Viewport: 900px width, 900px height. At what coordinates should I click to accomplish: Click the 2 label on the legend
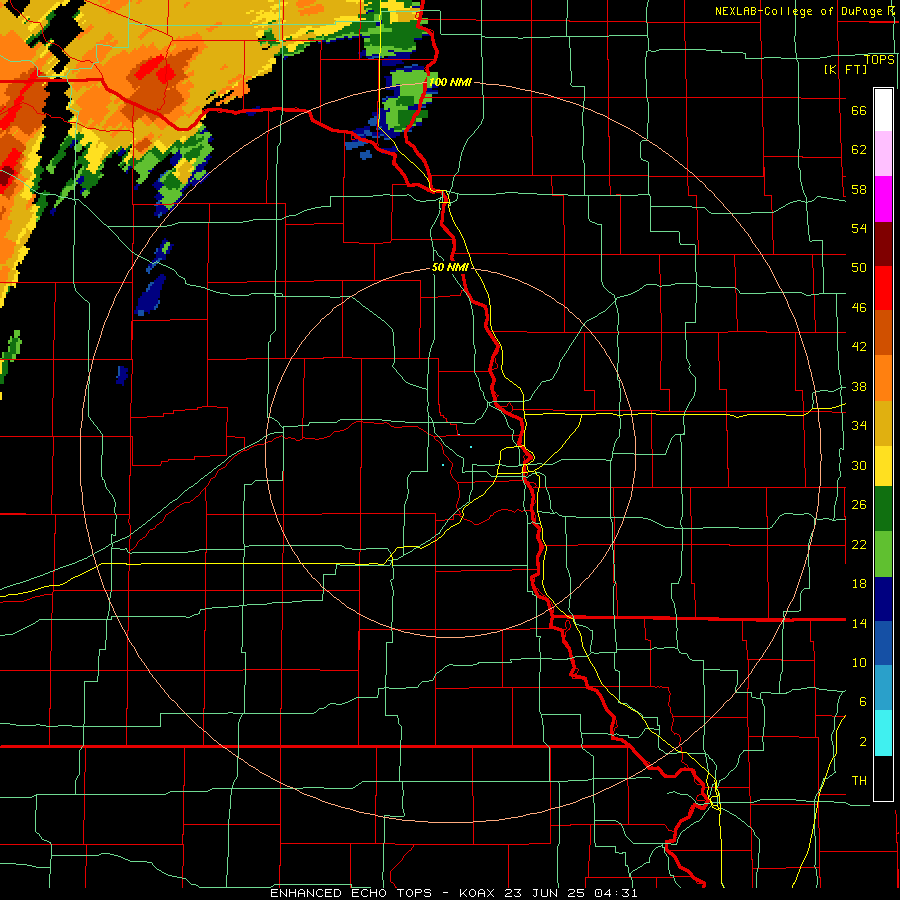coord(863,742)
